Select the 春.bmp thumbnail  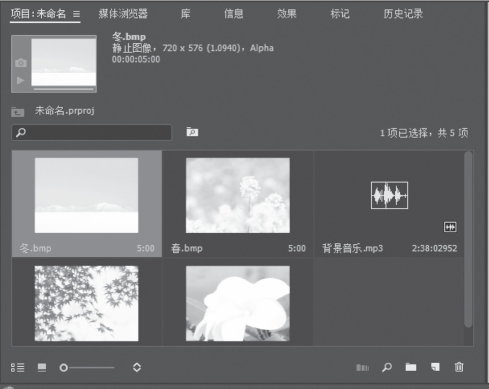[238, 195]
